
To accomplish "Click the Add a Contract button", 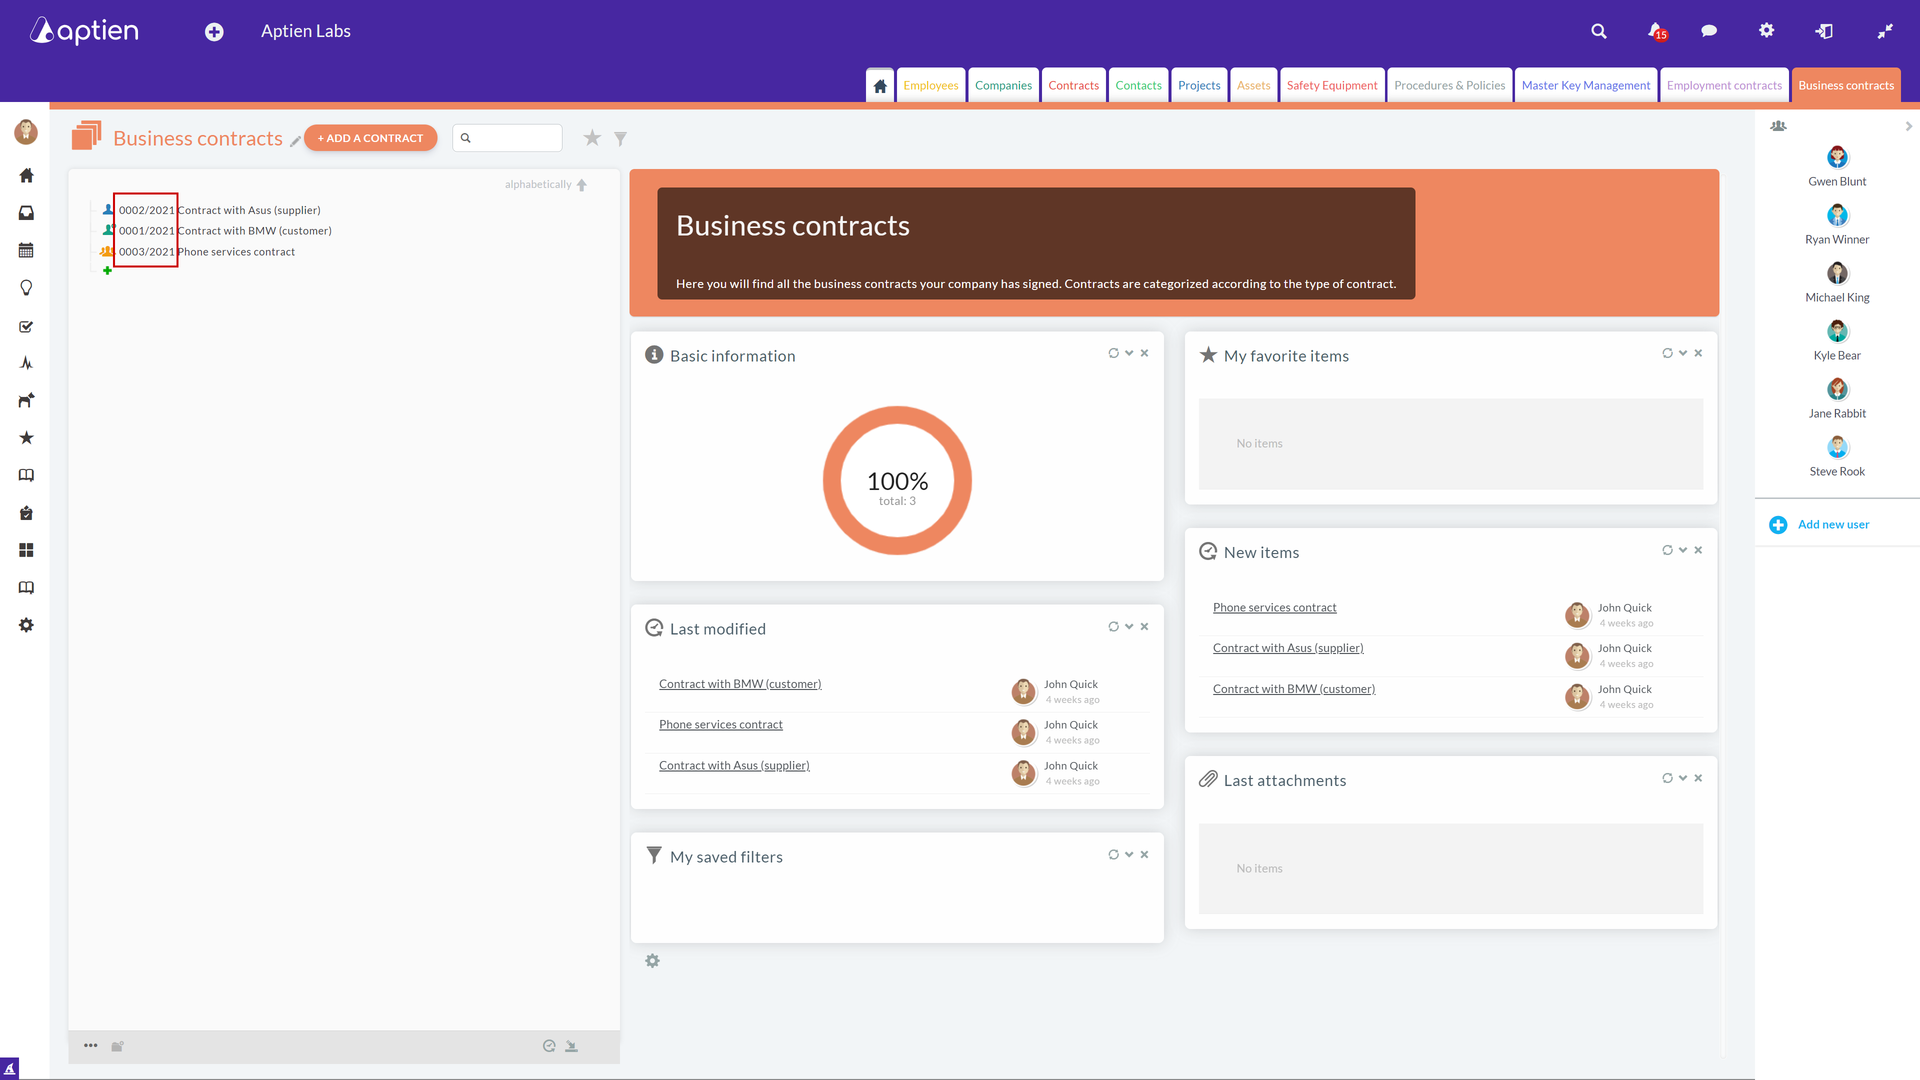I will [370, 138].
